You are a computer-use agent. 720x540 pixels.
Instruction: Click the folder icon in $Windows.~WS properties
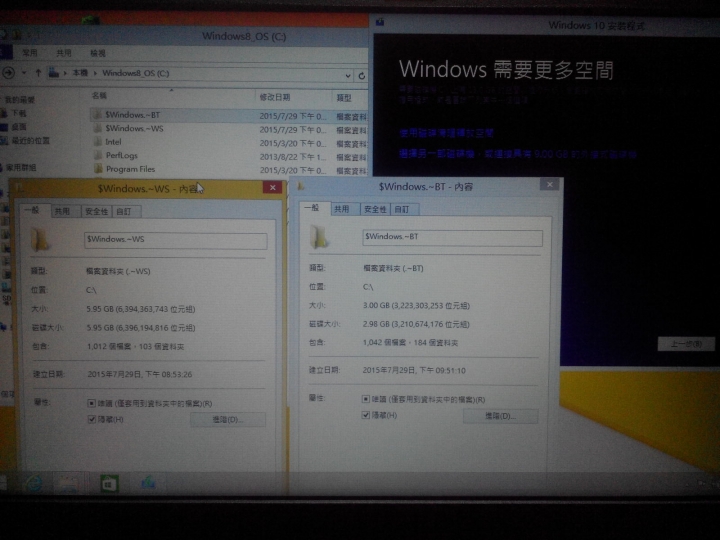point(40,240)
